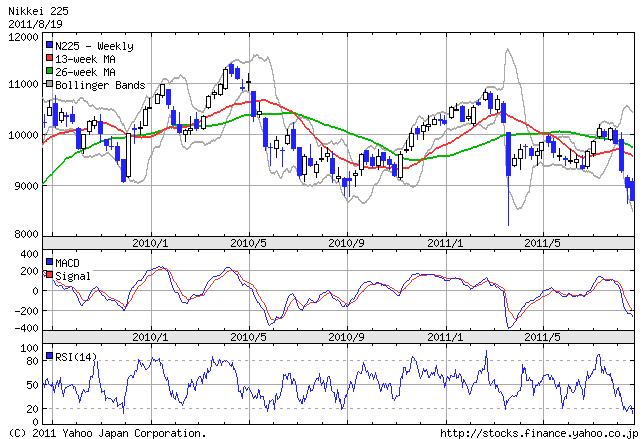Click the Yahoo Japan Corporation copyright text
This screenshot has height=439, width=644.
[x=105, y=432]
